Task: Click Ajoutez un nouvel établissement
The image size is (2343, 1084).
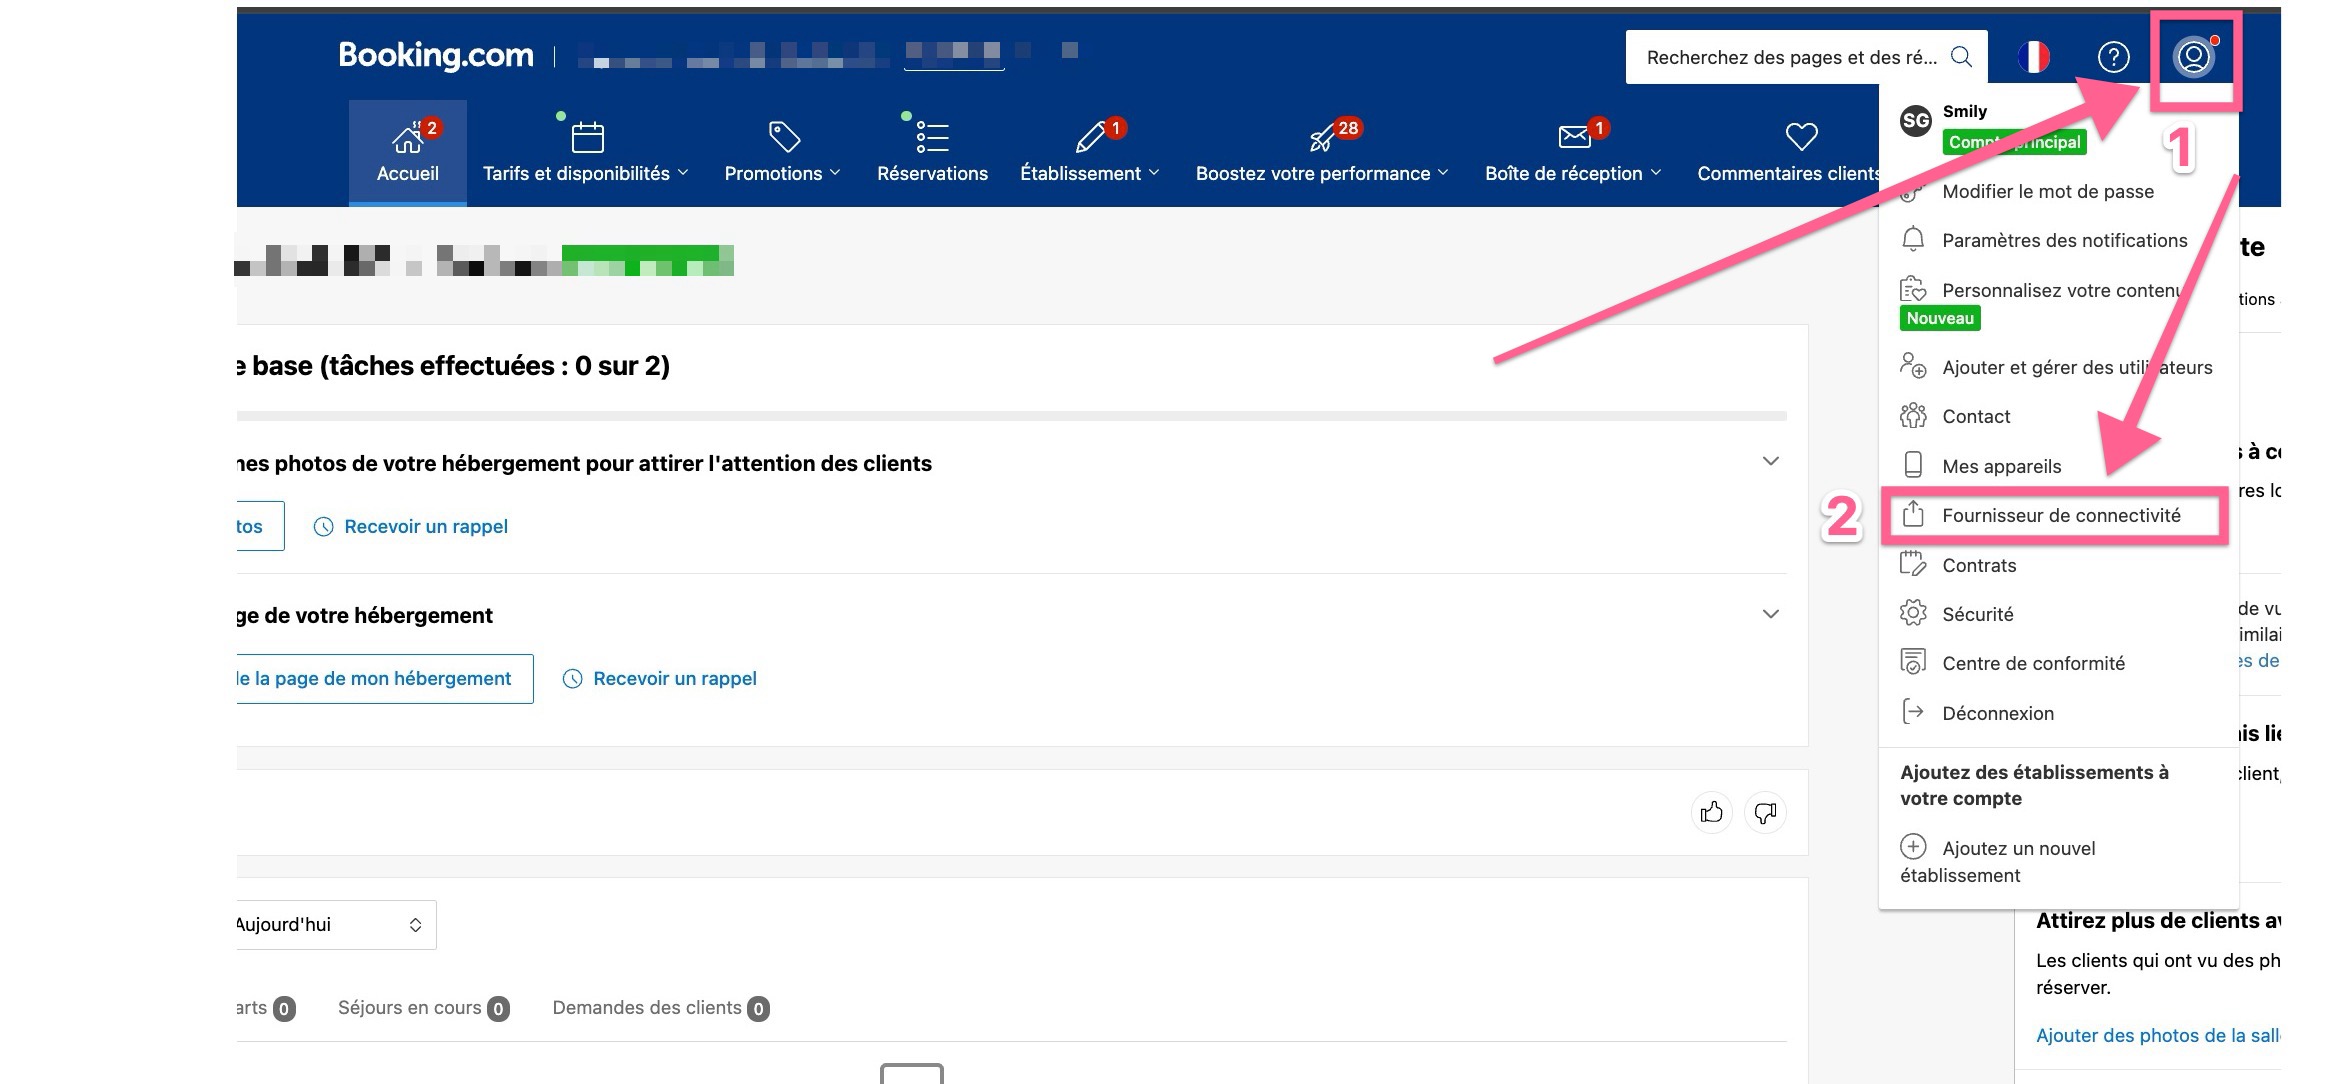Action: (x=2018, y=849)
